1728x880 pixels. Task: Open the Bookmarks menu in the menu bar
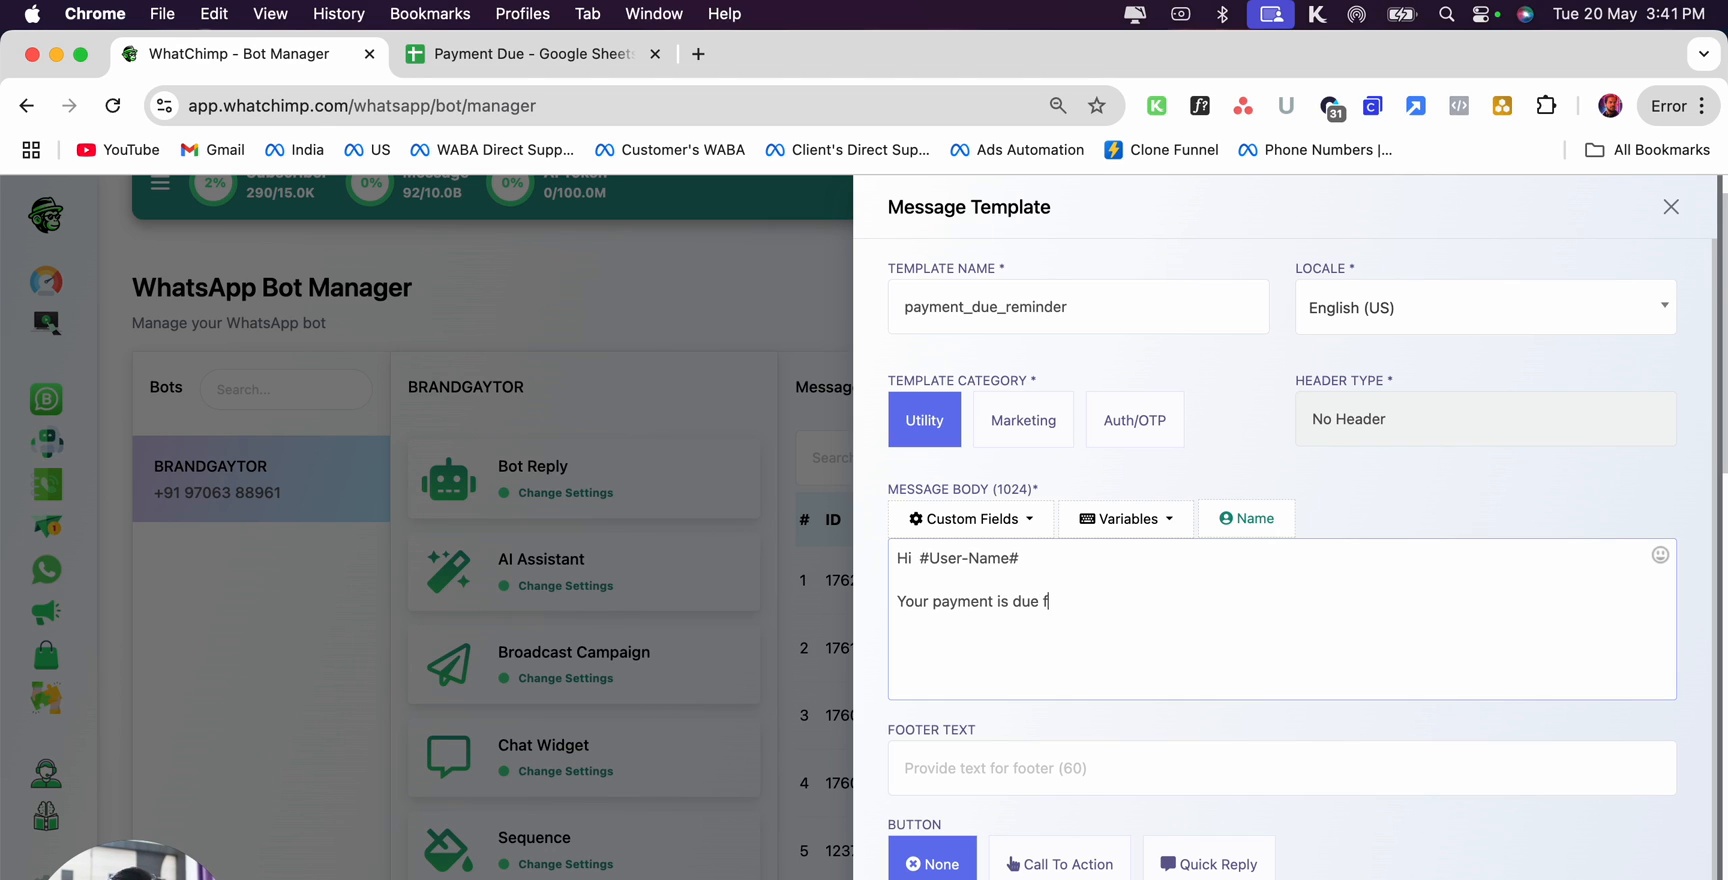point(430,14)
